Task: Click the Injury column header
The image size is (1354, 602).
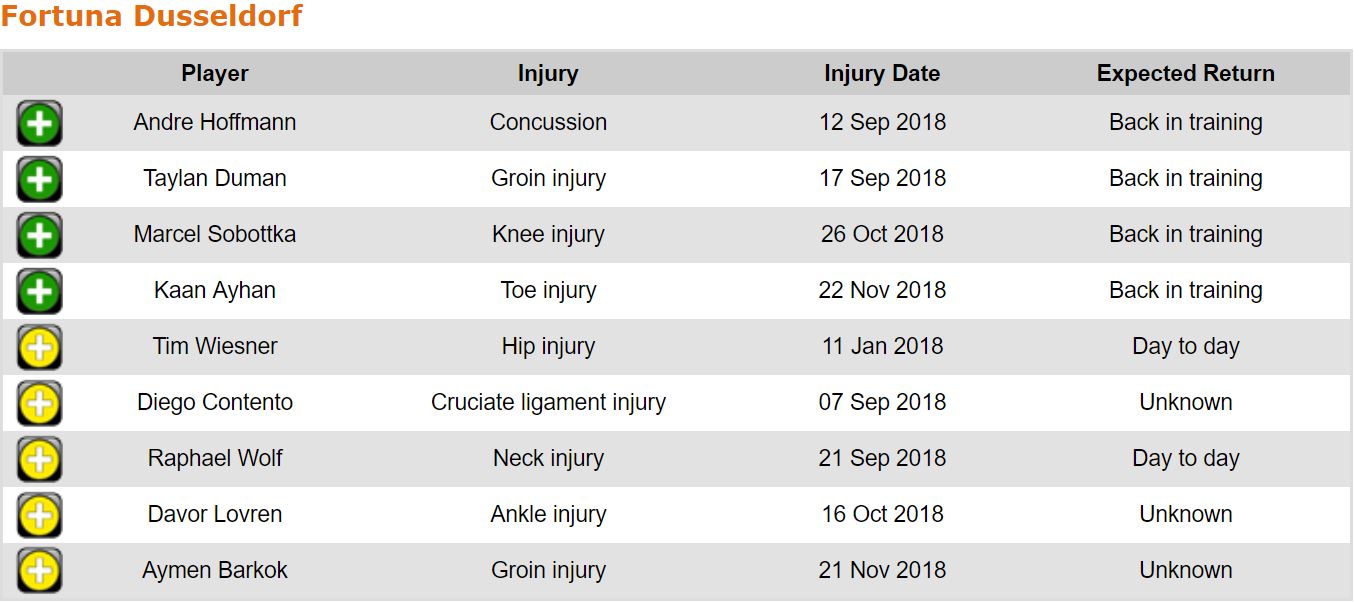Action: (548, 73)
